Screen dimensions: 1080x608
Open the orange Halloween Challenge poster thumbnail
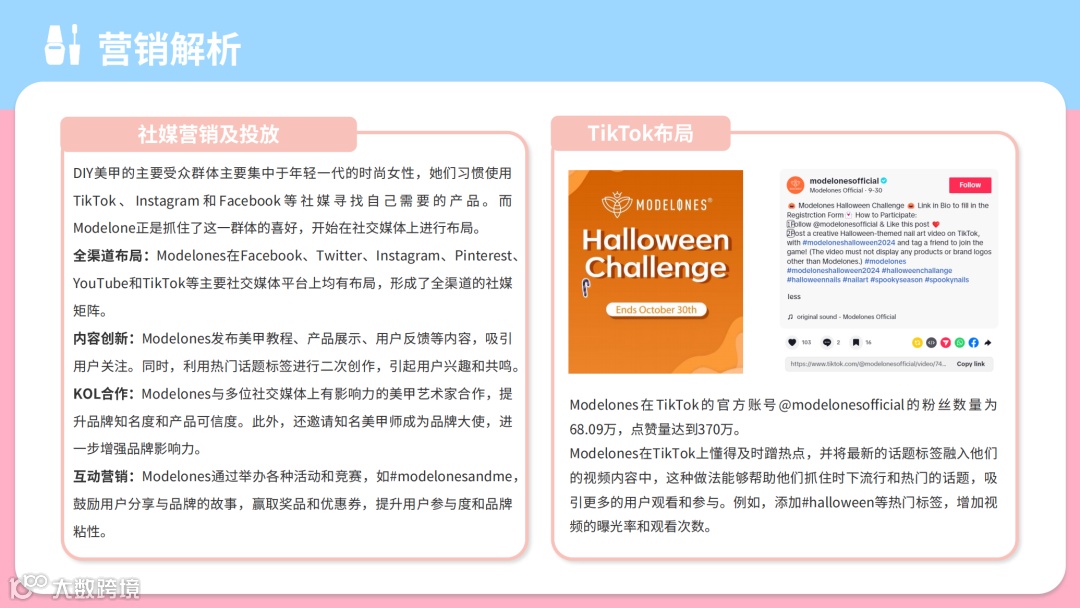(x=655, y=271)
